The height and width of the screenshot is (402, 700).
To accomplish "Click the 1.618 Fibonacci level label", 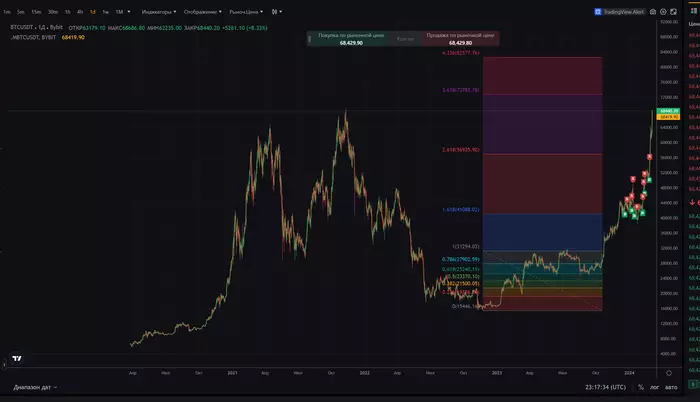I will click(461, 209).
